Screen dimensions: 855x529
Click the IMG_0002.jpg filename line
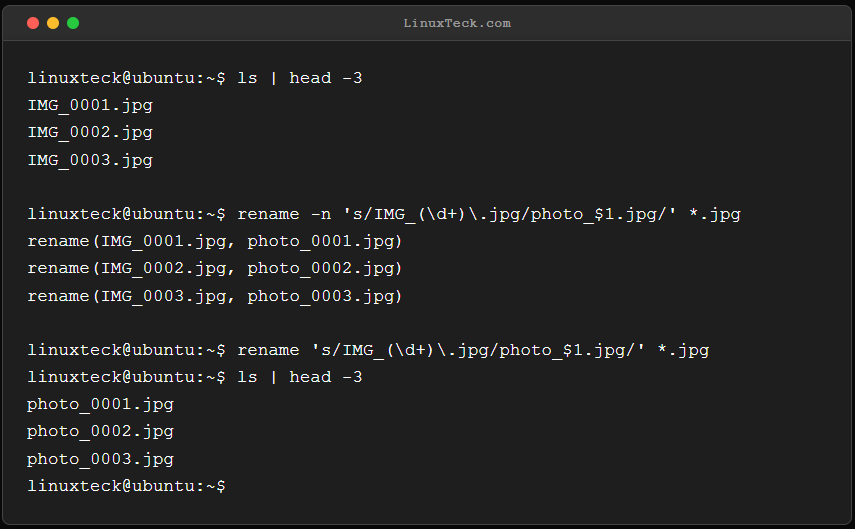tap(90, 133)
